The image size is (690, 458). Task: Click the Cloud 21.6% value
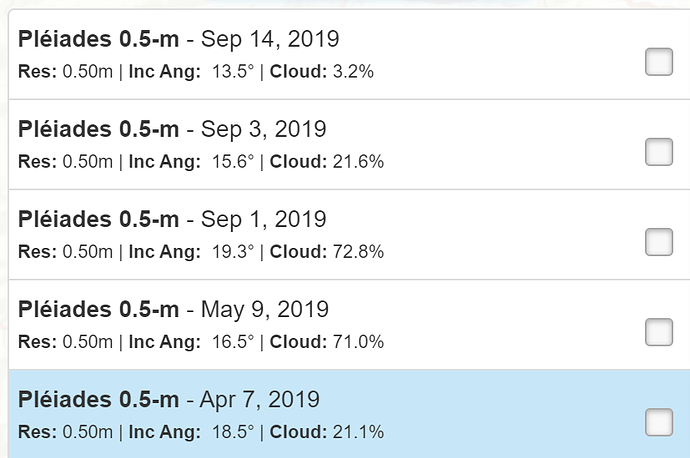[358, 161]
